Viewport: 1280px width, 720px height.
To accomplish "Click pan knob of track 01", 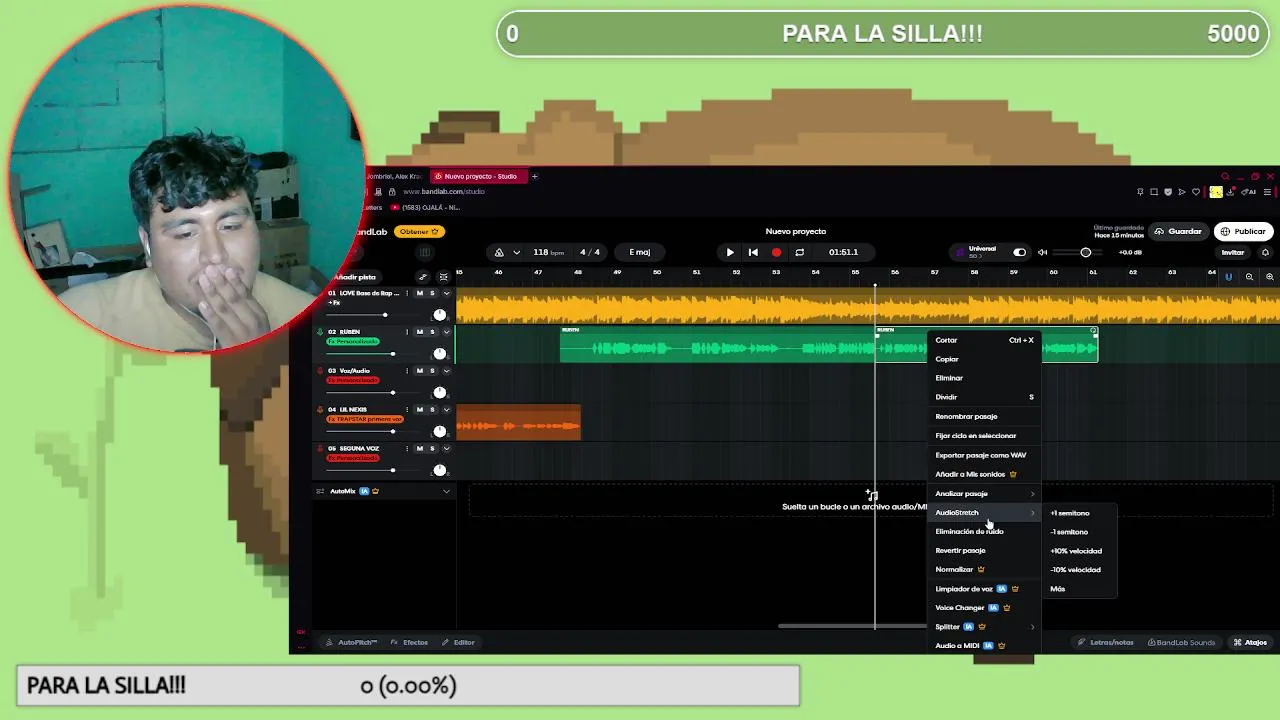I will tap(439, 315).
